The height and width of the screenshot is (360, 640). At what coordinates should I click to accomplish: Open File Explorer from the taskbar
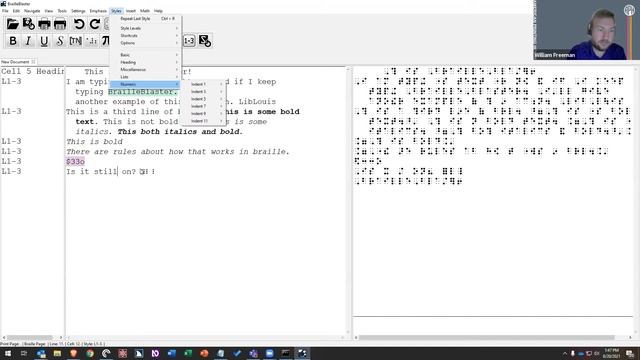pos(57,353)
